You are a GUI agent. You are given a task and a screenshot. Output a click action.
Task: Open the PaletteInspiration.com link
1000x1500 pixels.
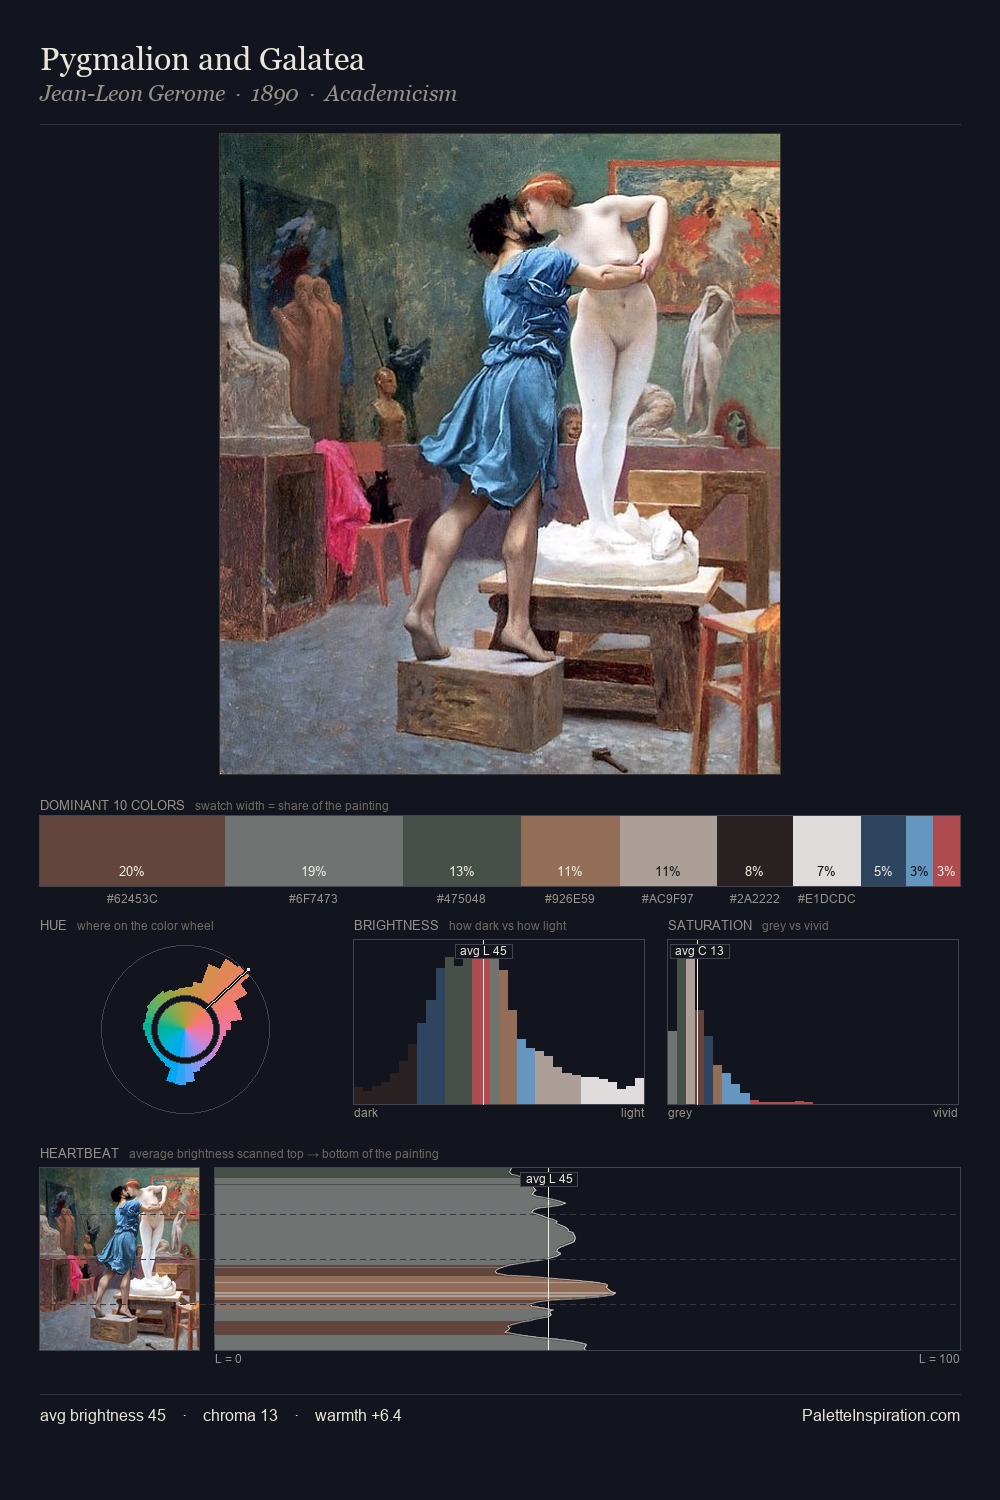coord(881,1415)
